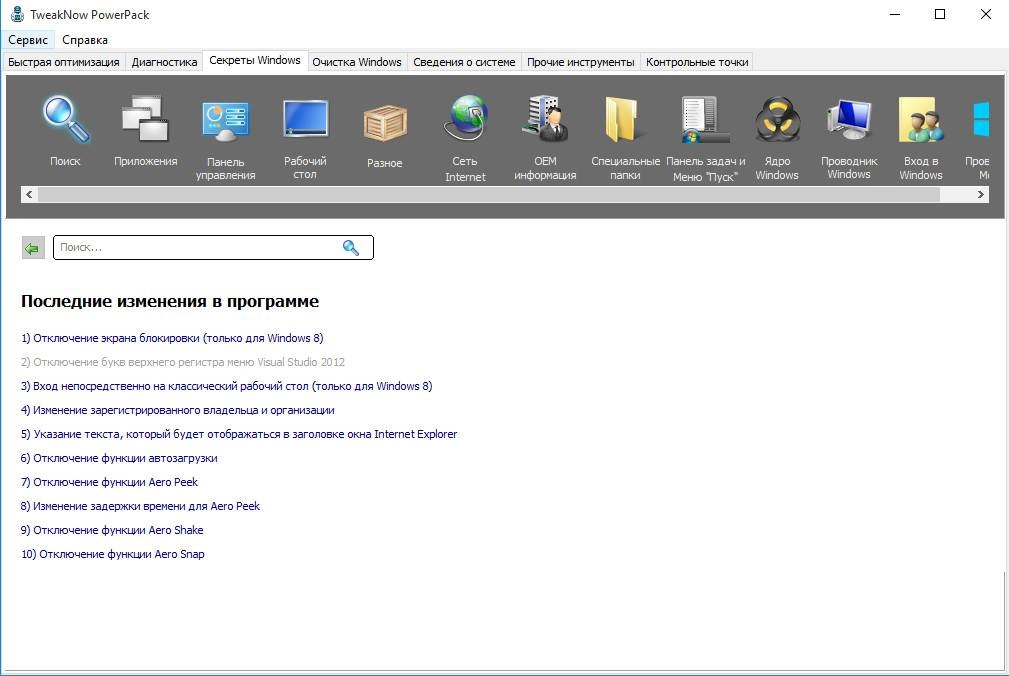Image resolution: width=1009 pixels, height=676 pixels.
Task: Click the category ribbon right scroll arrow
Action: (x=981, y=194)
